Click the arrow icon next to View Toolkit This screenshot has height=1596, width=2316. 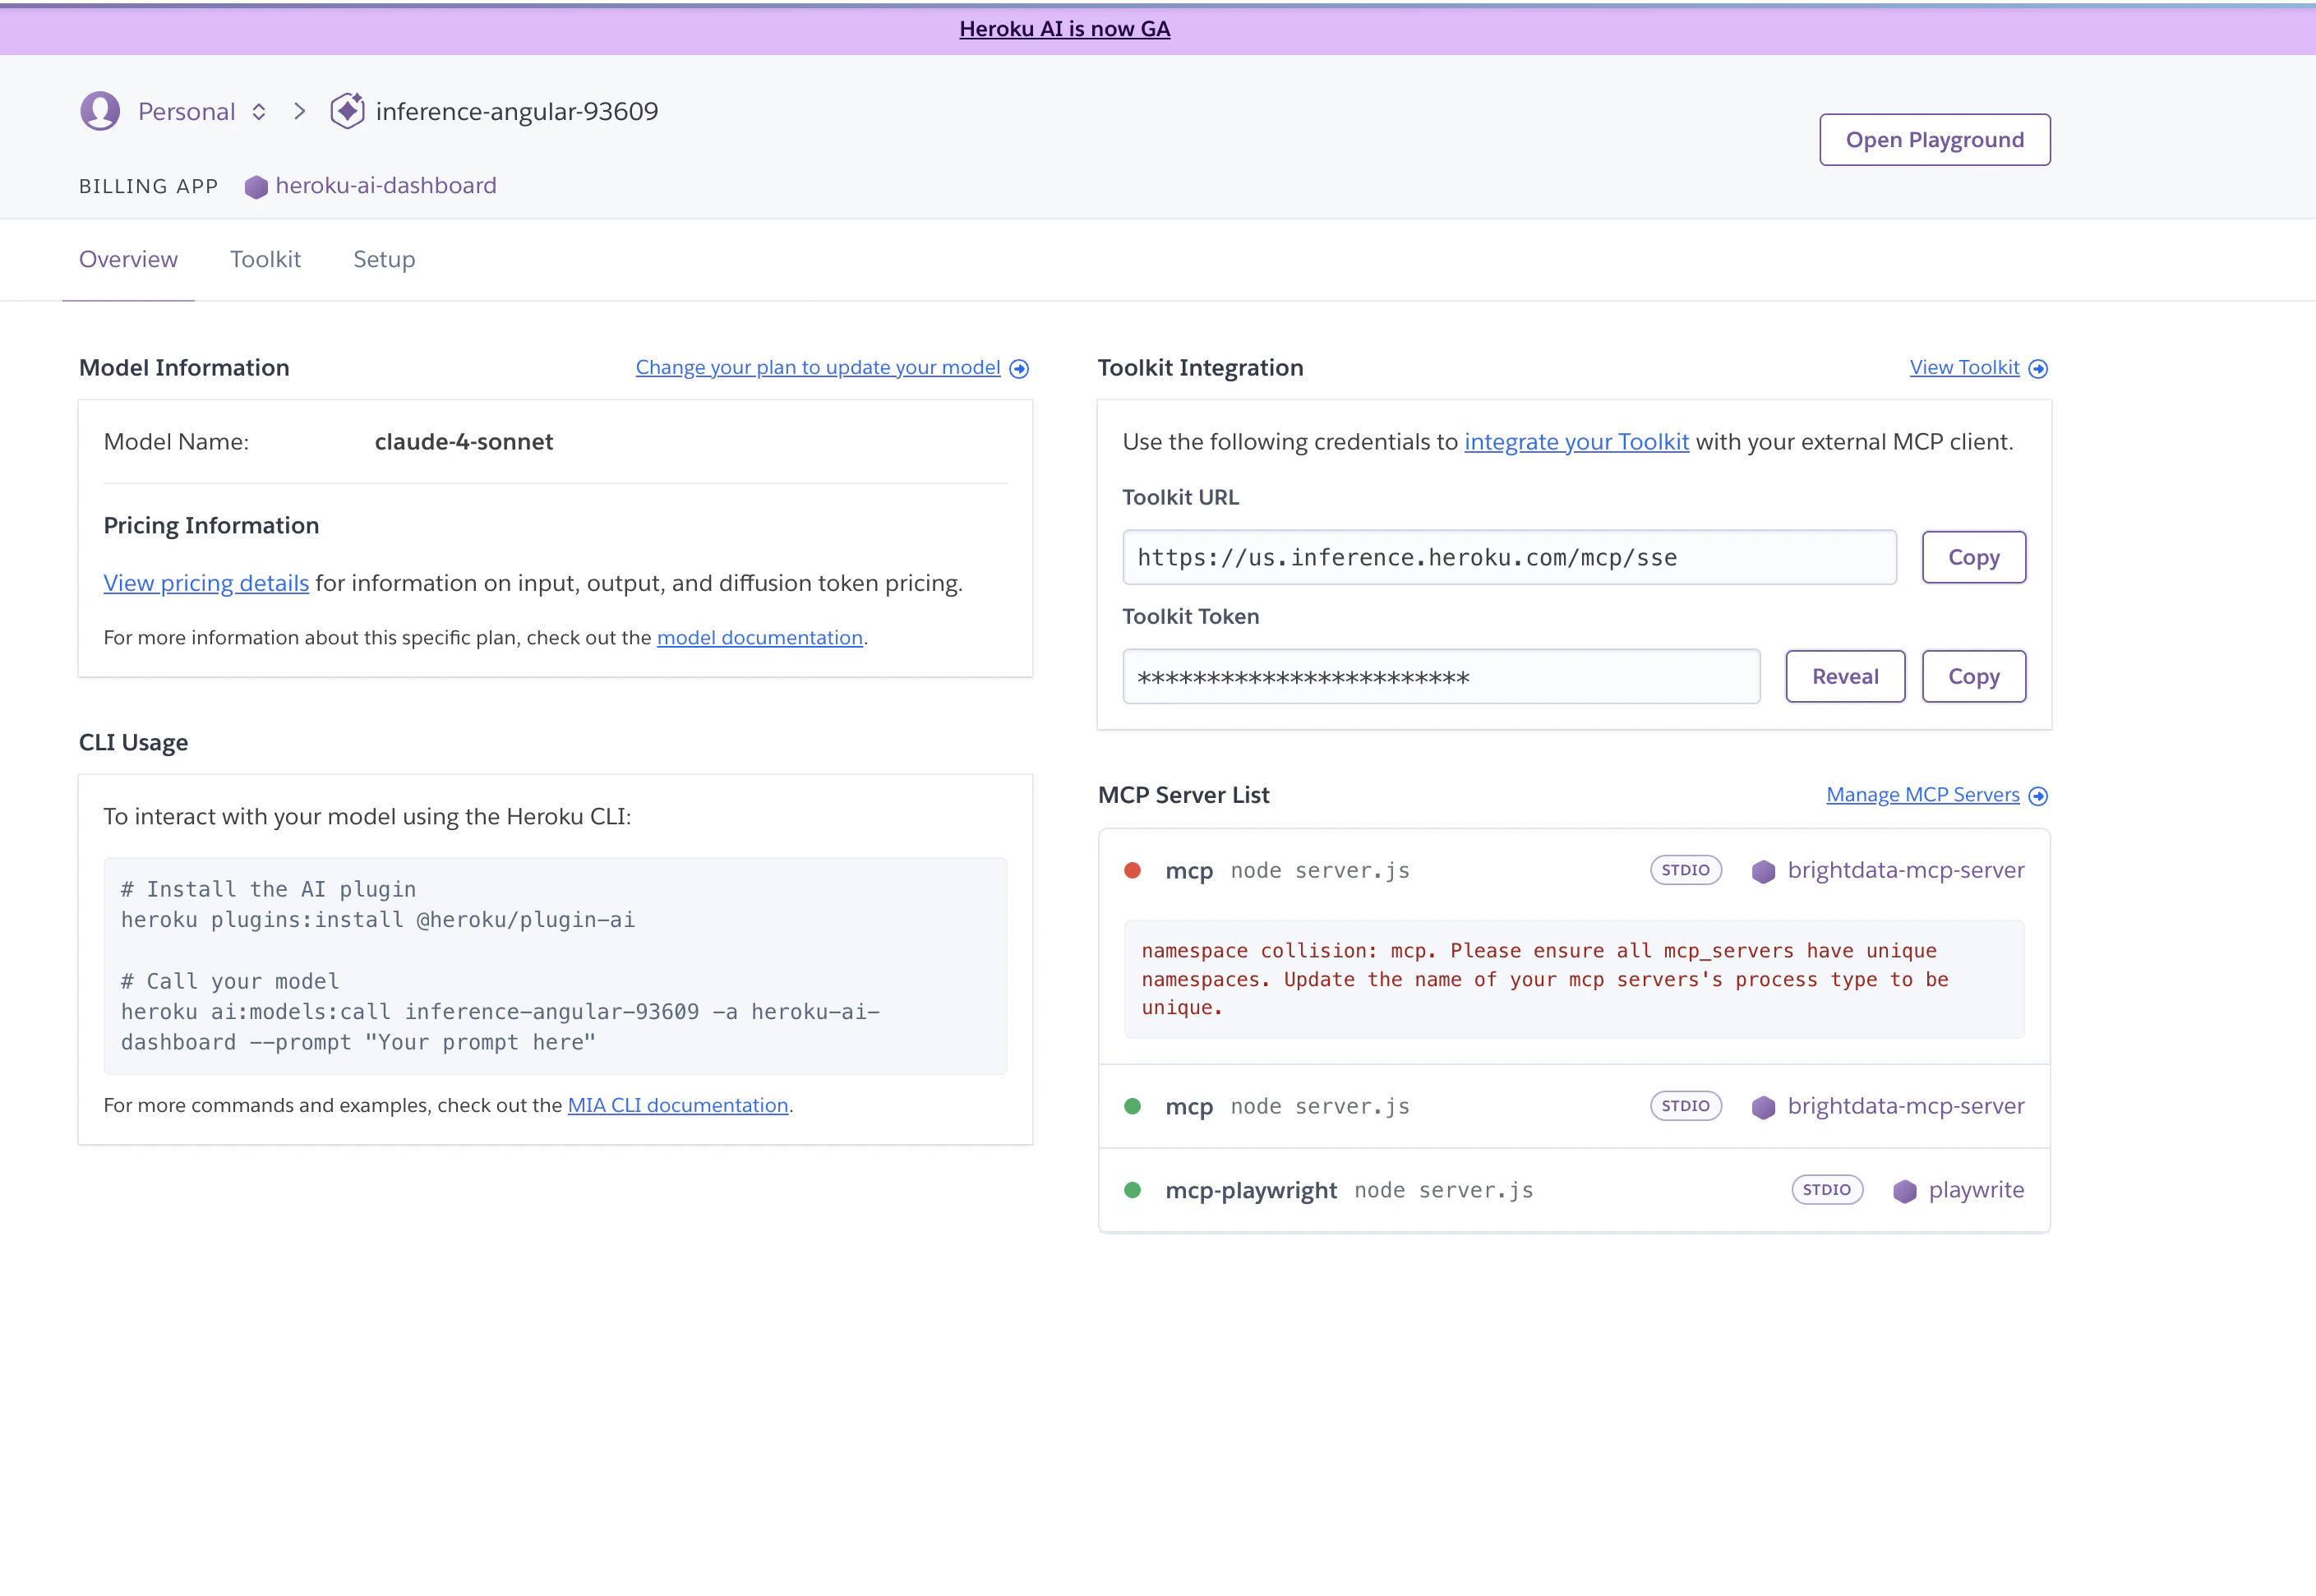[x=2040, y=368]
